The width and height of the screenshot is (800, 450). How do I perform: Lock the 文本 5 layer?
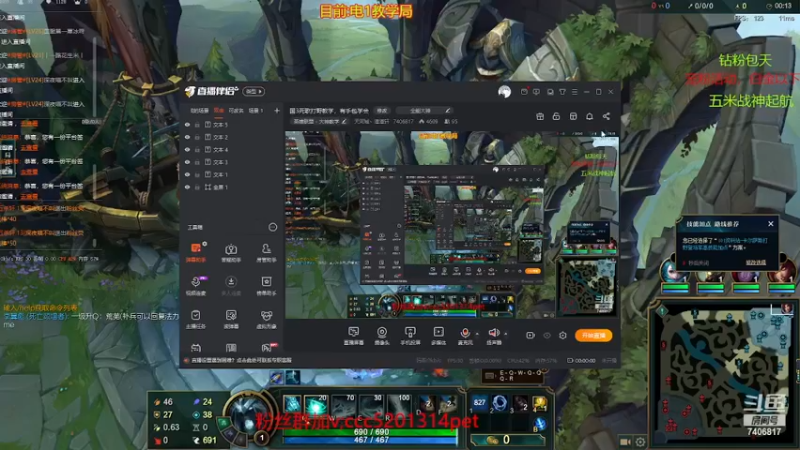click(x=197, y=124)
